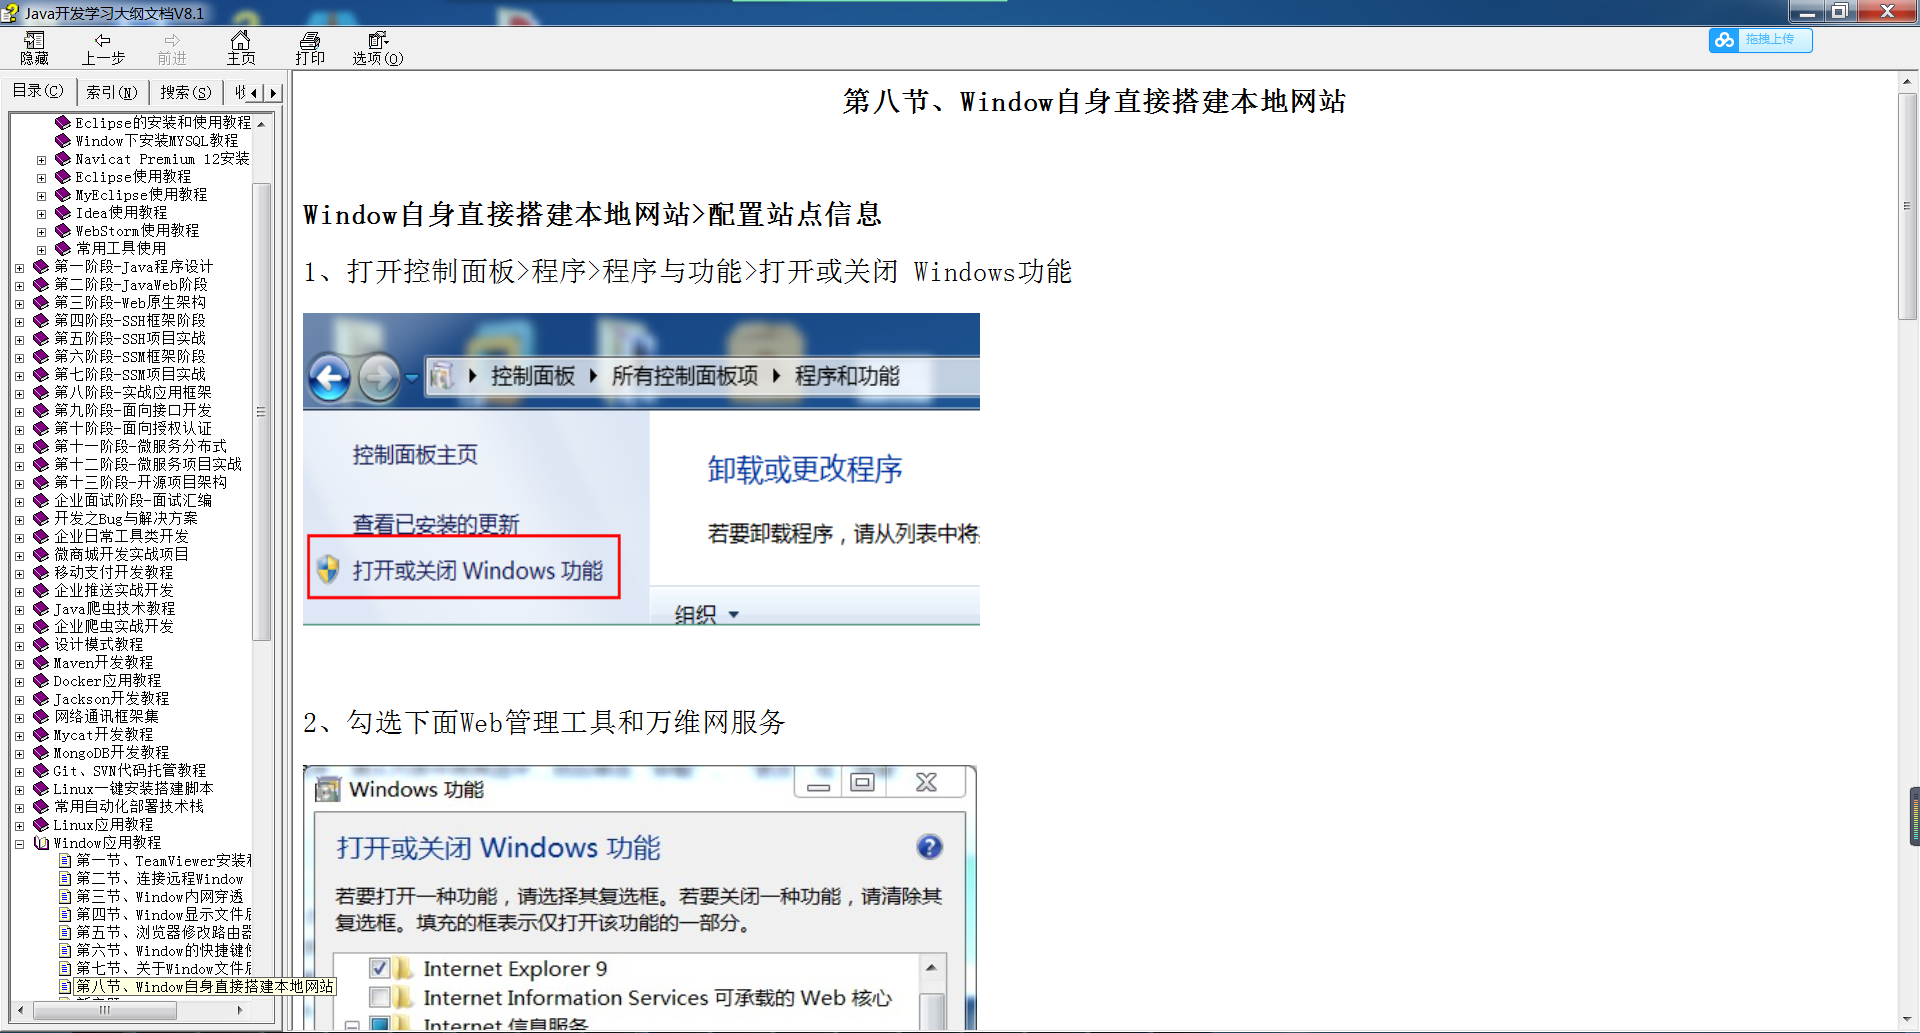Select Git、SVN代码托管教程 in the tree
The width and height of the screenshot is (1920, 1033).
(x=130, y=770)
